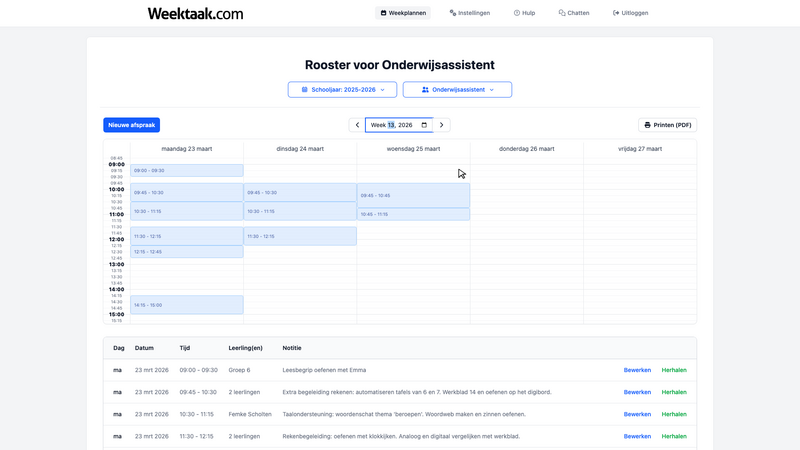Print schedule with Printen (PDF)
800x450 pixels.
coord(667,125)
